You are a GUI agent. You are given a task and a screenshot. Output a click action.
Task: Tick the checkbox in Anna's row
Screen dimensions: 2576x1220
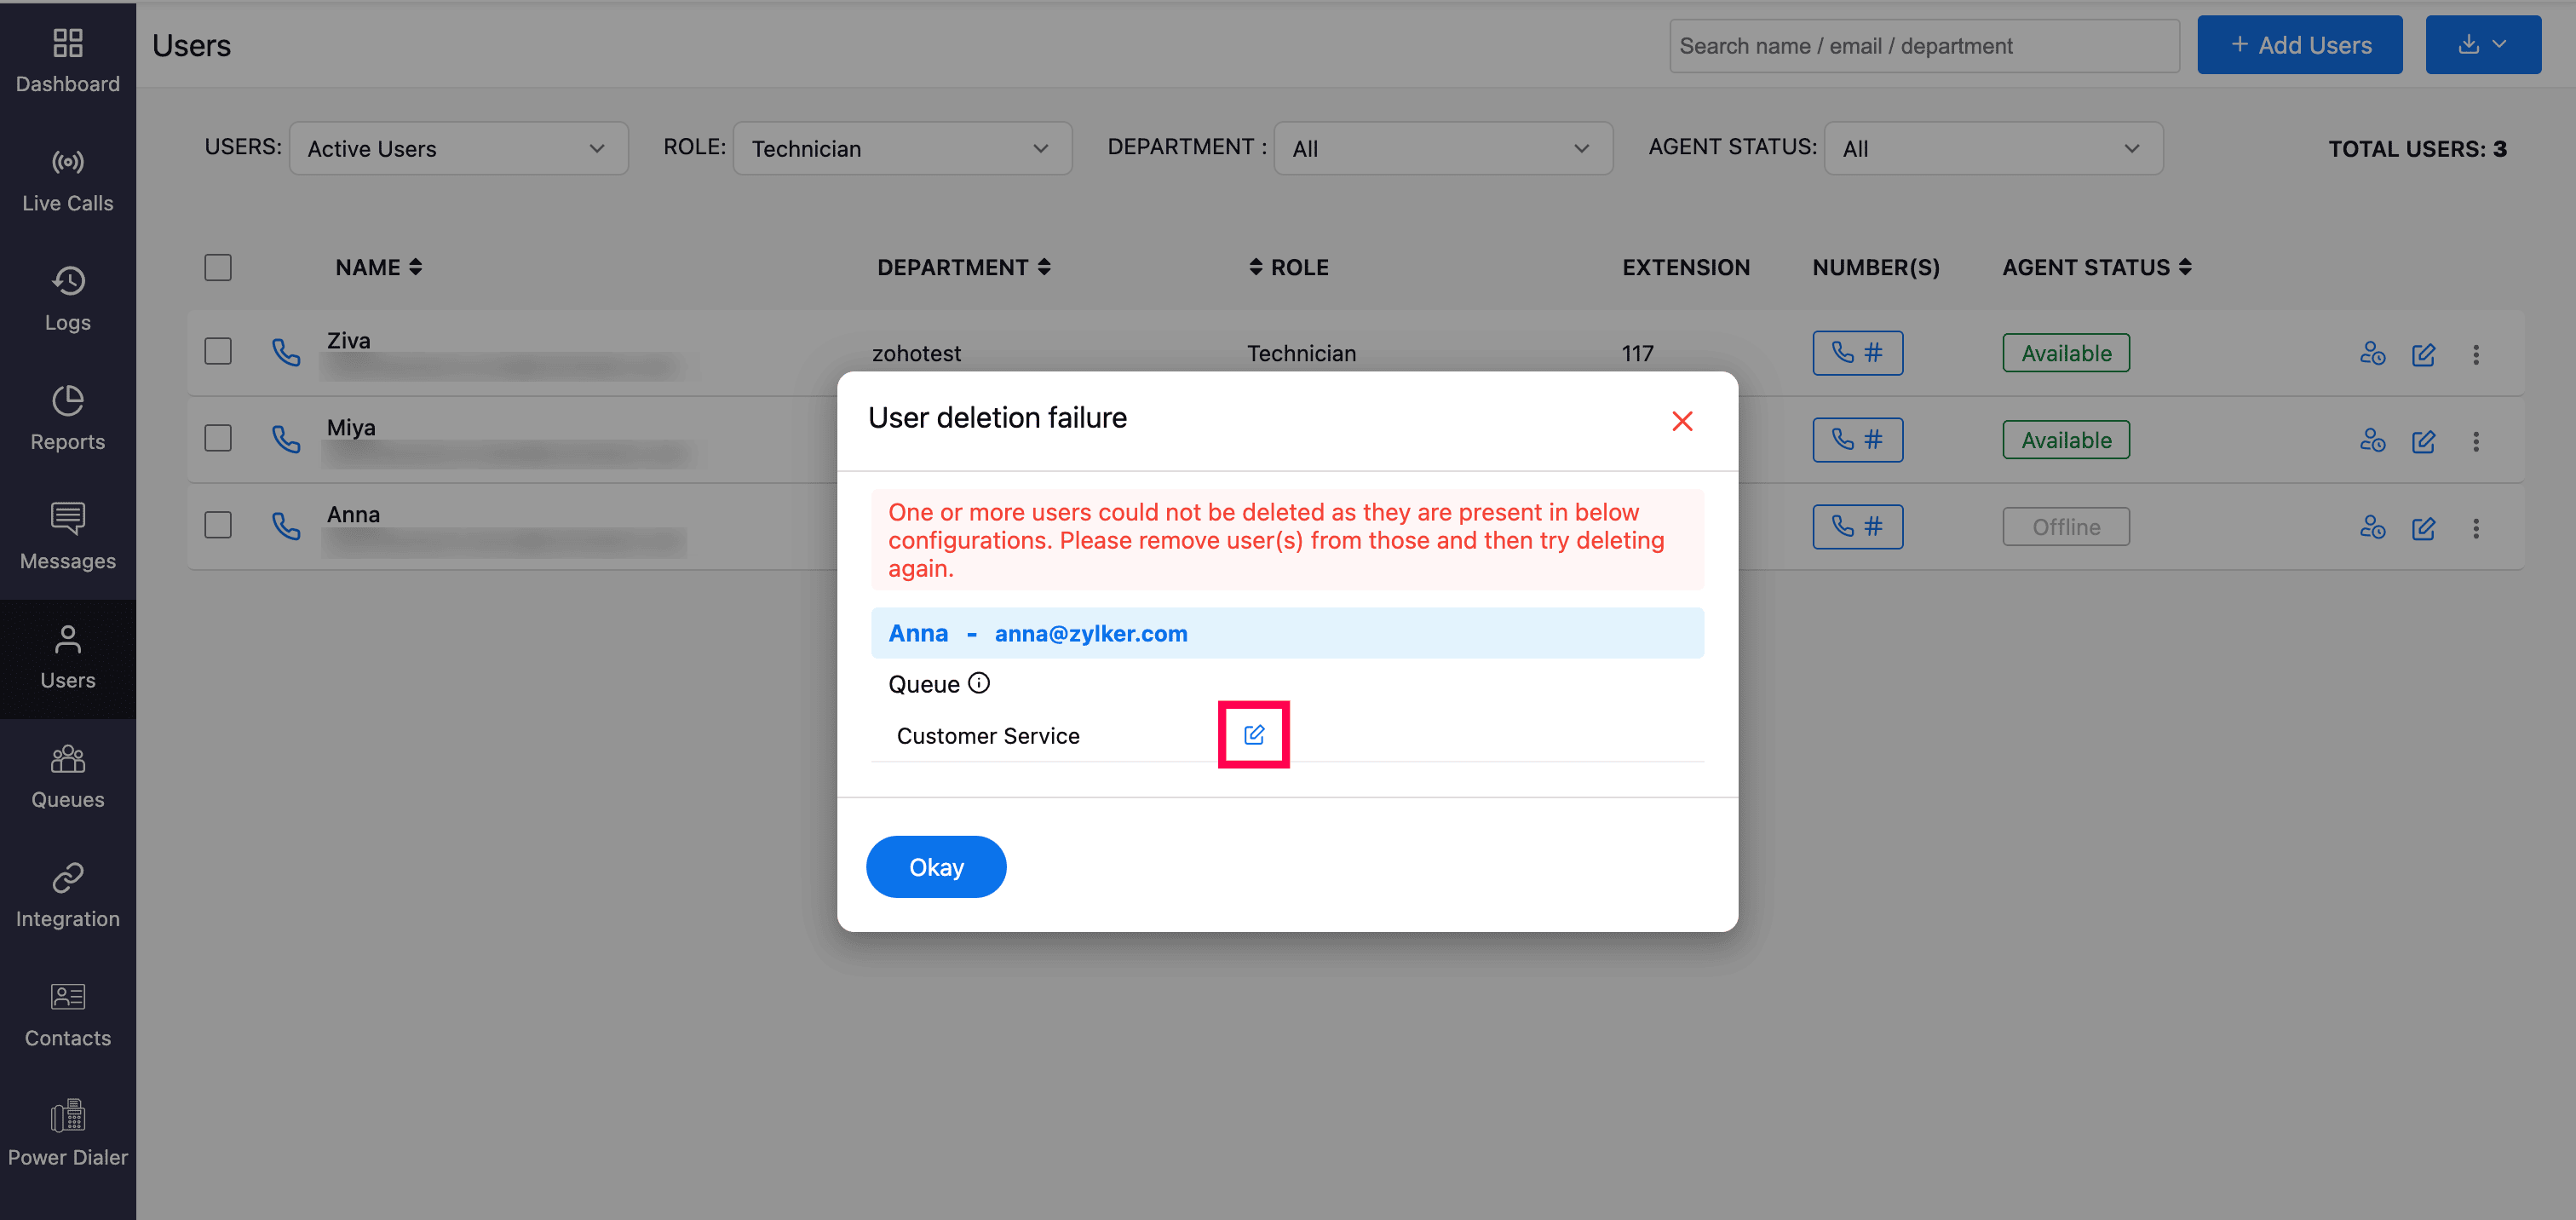(x=218, y=526)
